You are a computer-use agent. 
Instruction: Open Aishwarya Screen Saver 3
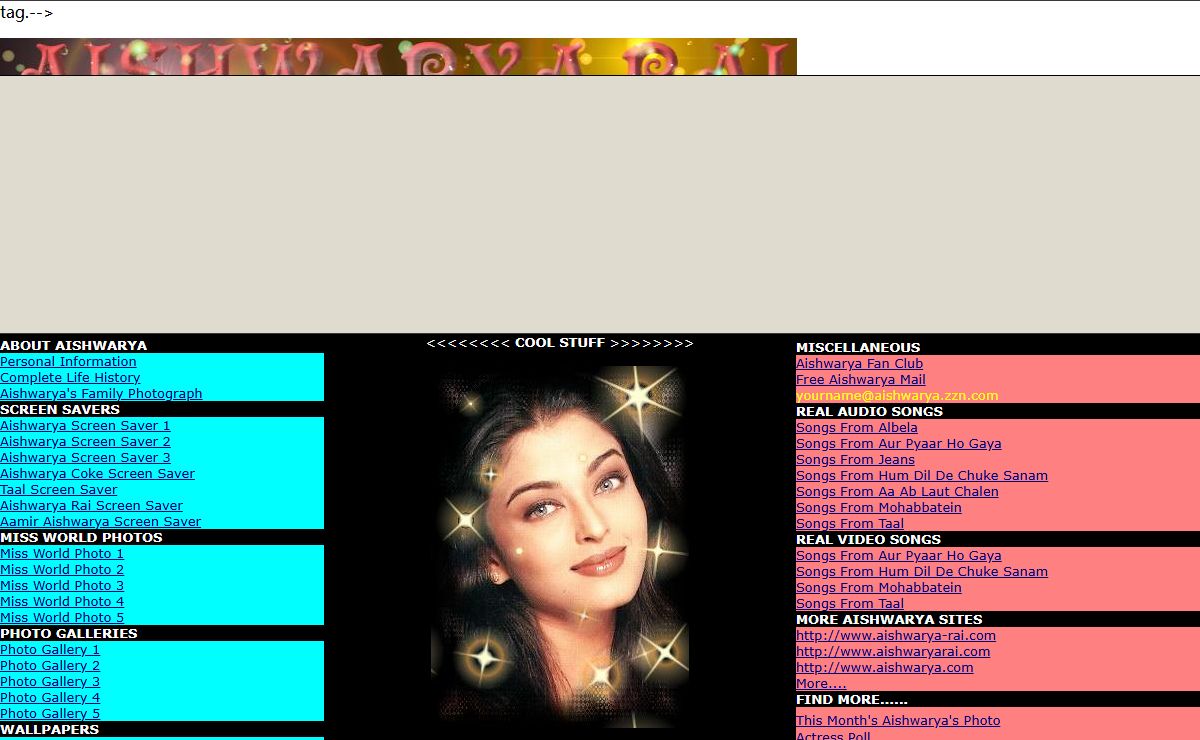(x=85, y=458)
